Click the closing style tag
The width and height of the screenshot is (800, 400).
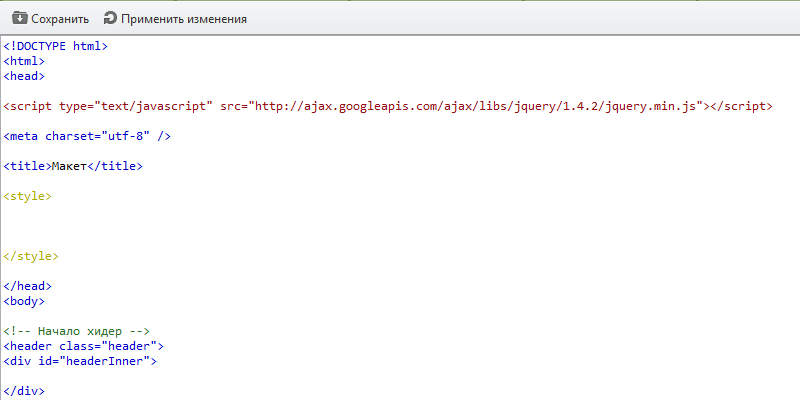[31, 256]
